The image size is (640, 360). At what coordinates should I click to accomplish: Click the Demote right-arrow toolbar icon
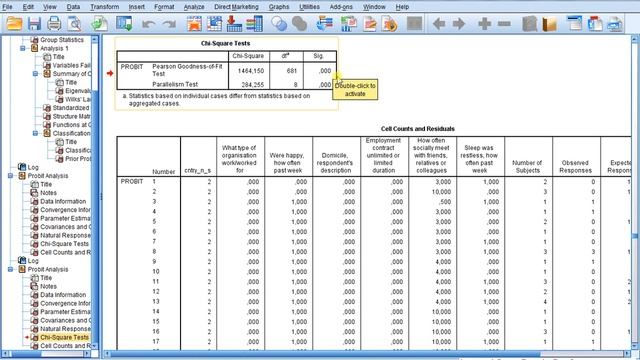(x=459, y=24)
